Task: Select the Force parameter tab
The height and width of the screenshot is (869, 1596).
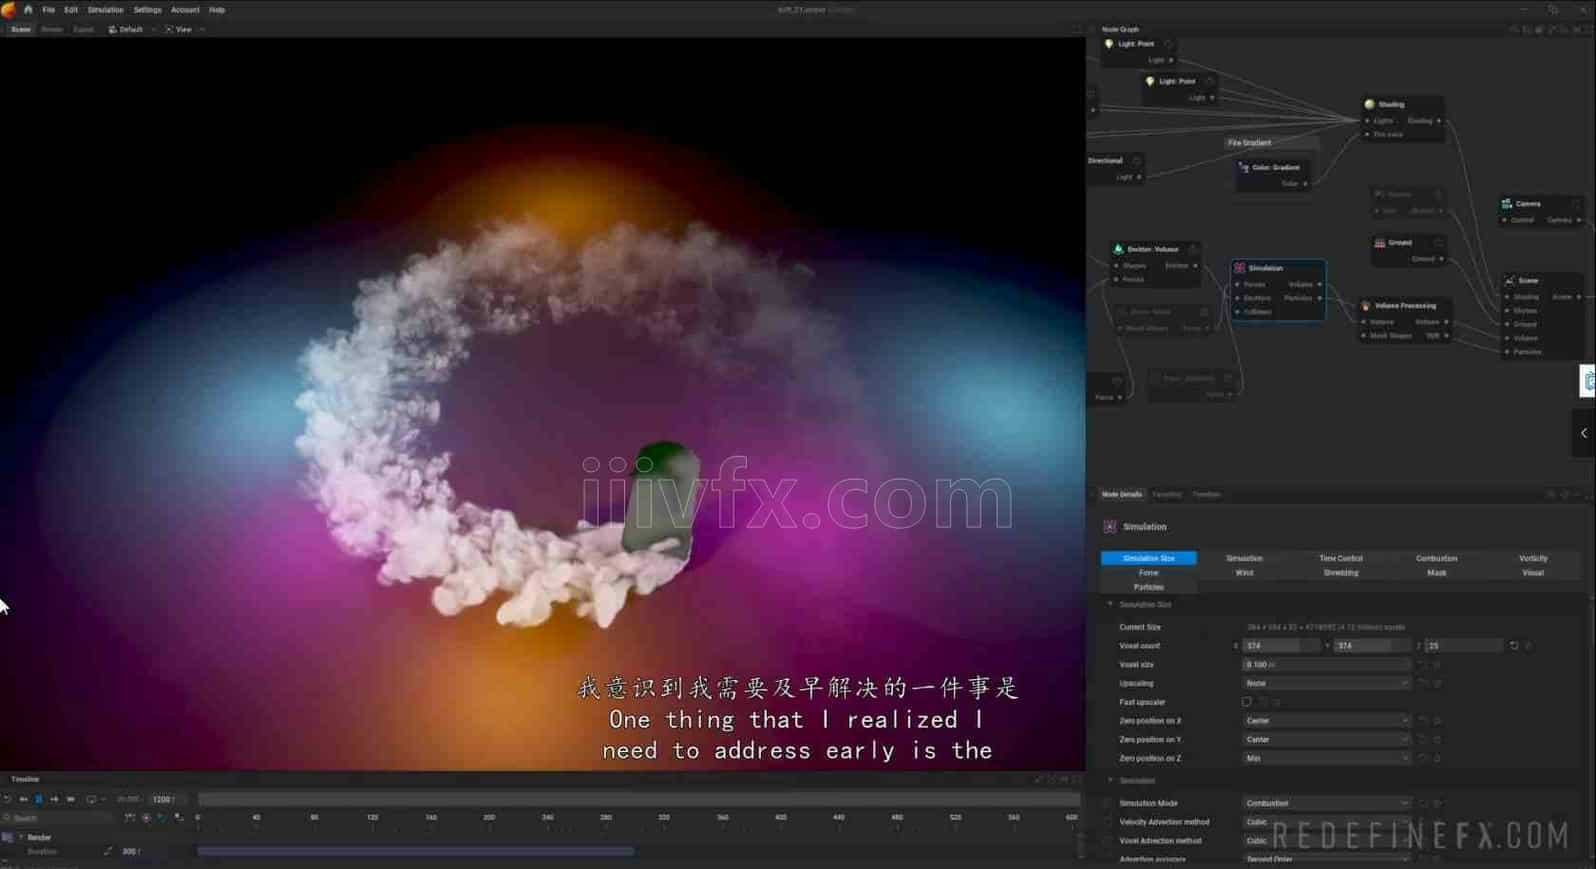Action: tap(1148, 573)
